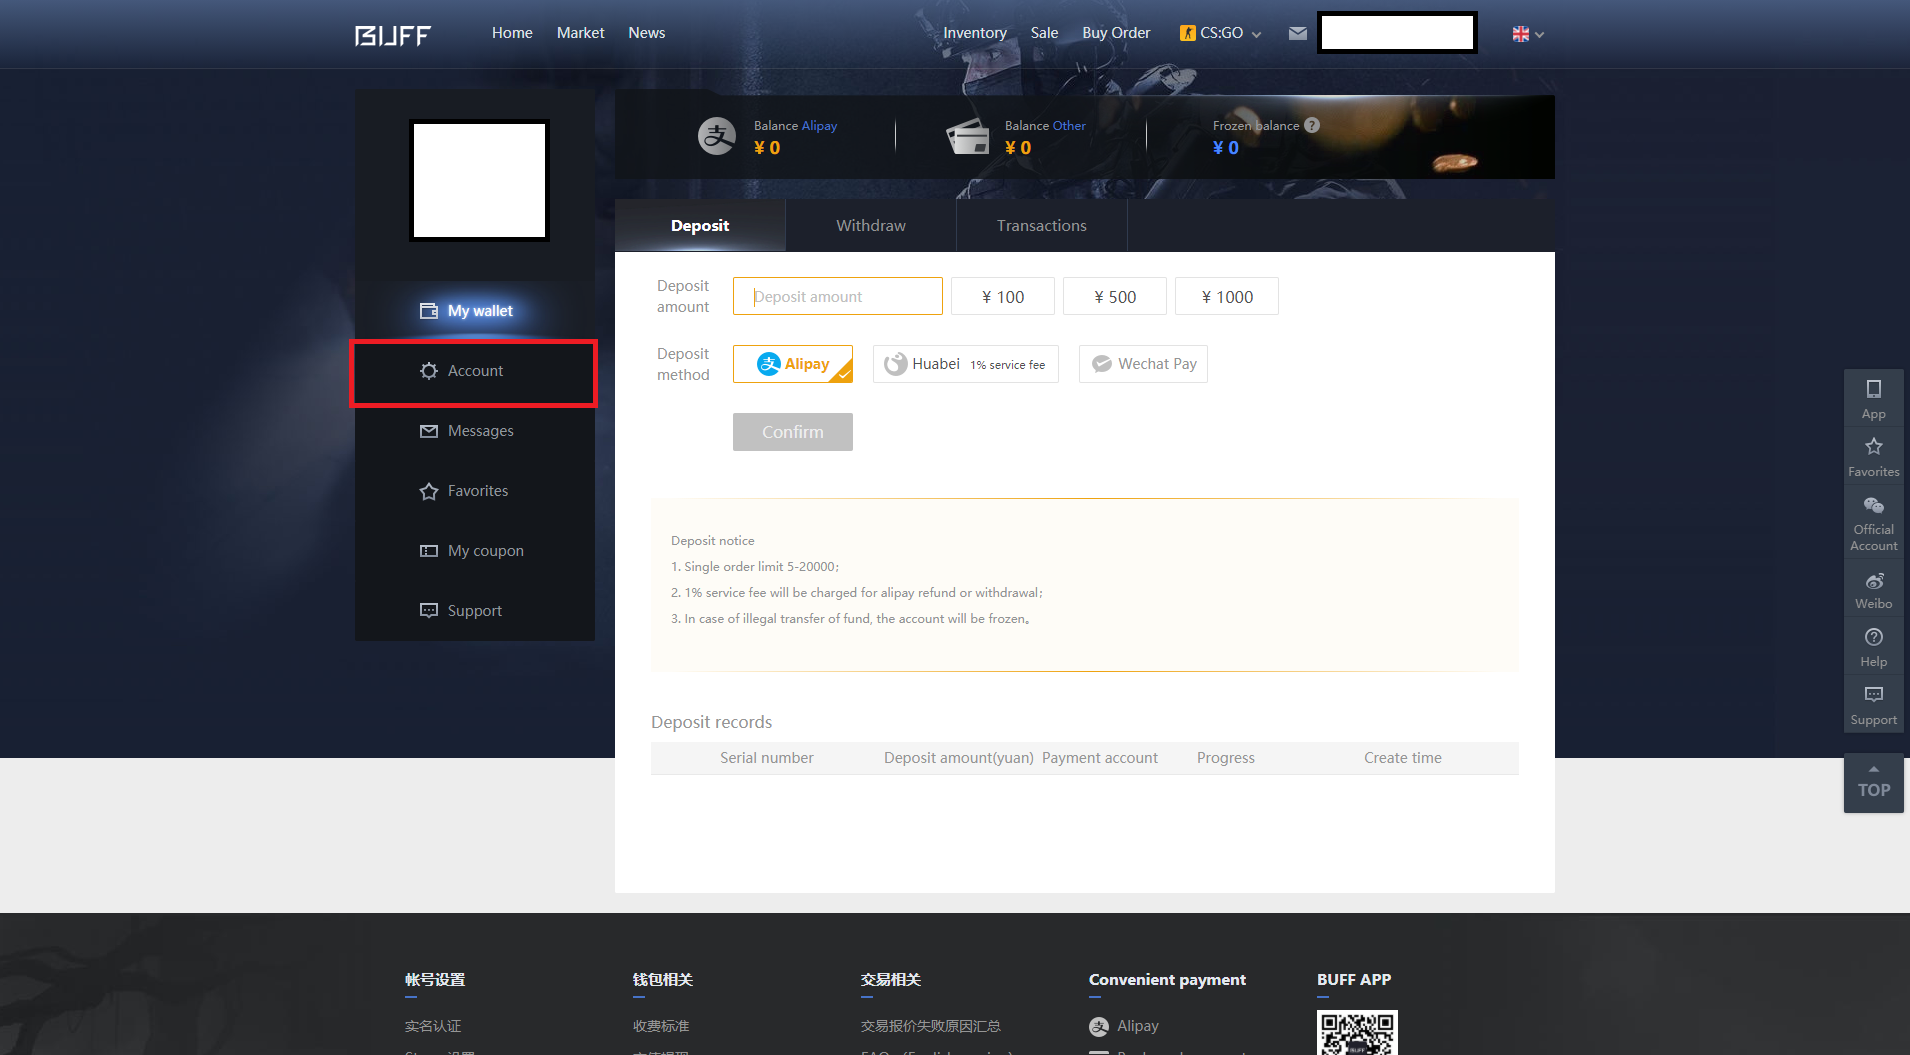The width and height of the screenshot is (1910, 1055).
Task: Click the "Deposit amount(yuan)" column header
Action: 959,758
